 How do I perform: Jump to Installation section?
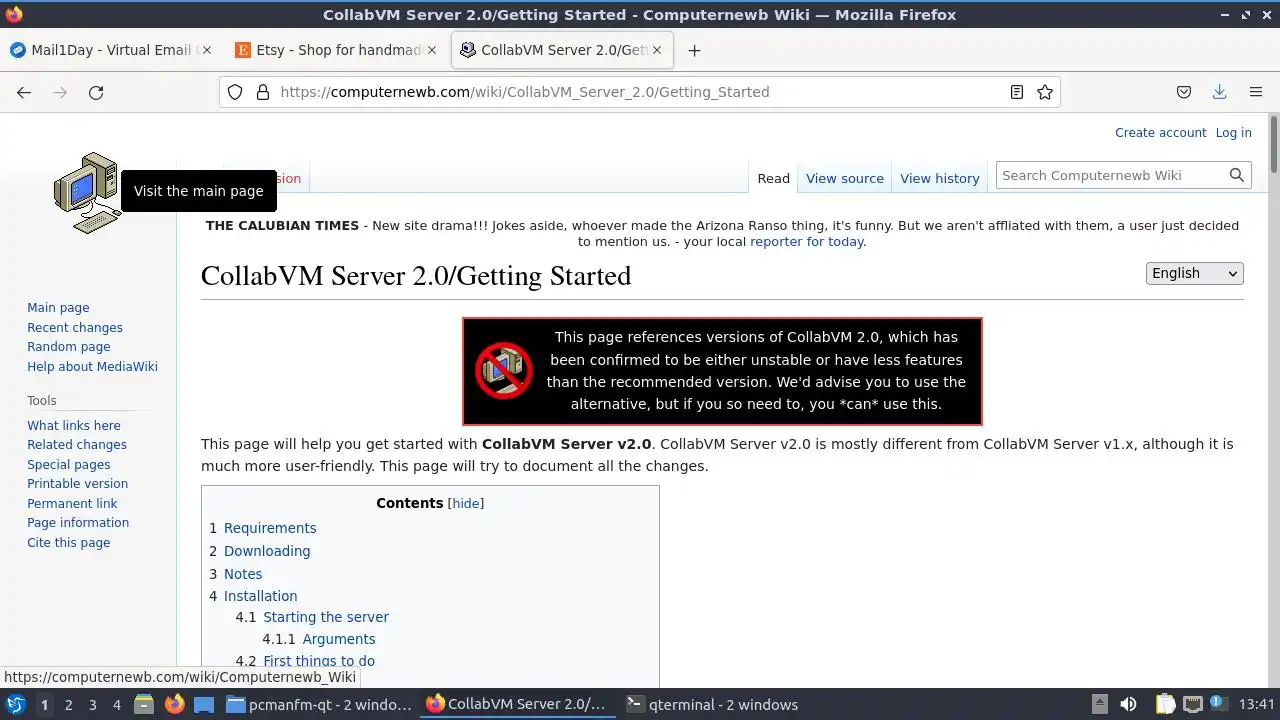coord(260,596)
